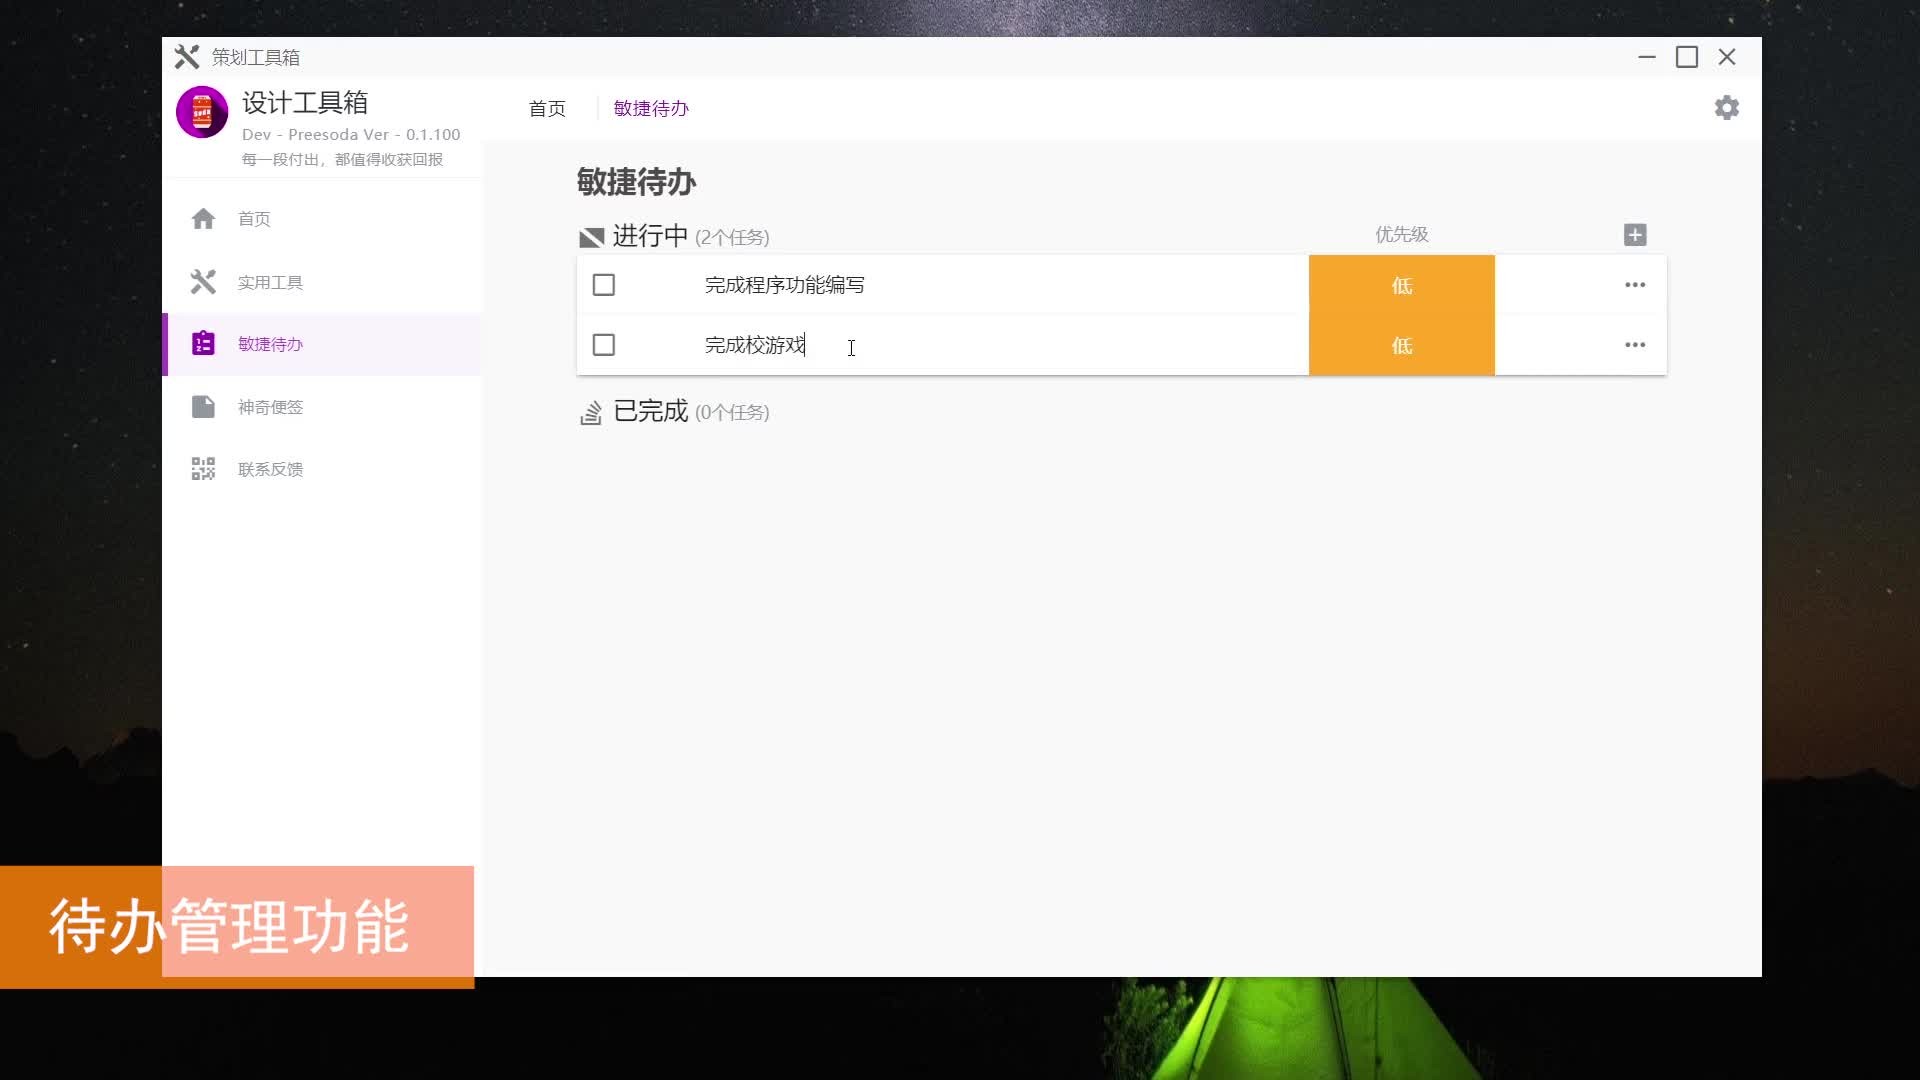This screenshot has width=1920, height=1080.
Task: Open 联系反馈 from the sidebar
Action: click(x=270, y=469)
